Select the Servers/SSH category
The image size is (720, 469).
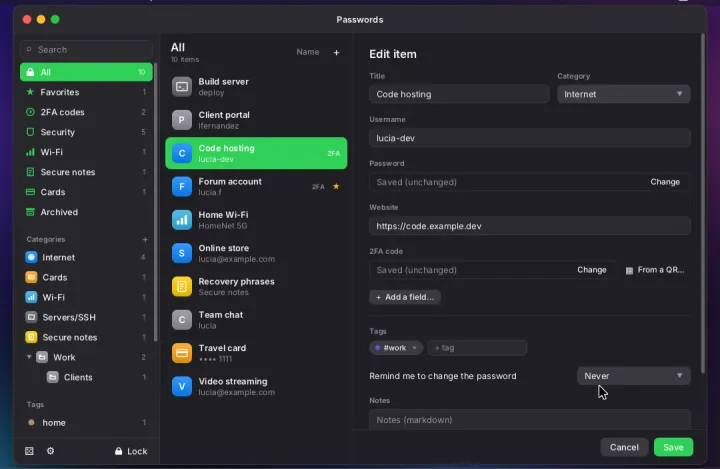(86, 317)
